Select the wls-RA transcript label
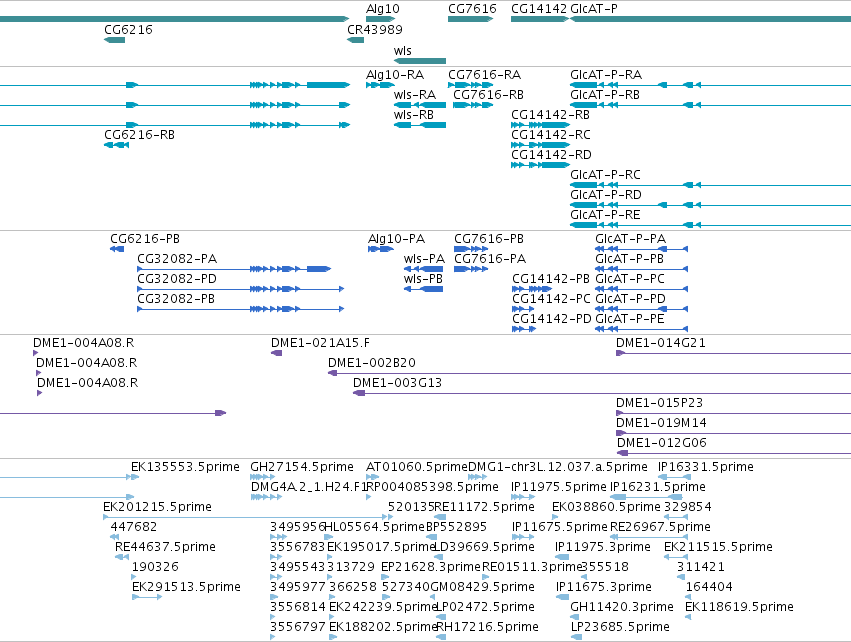The height and width of the screenshot is (642, 851). (415, 94)
